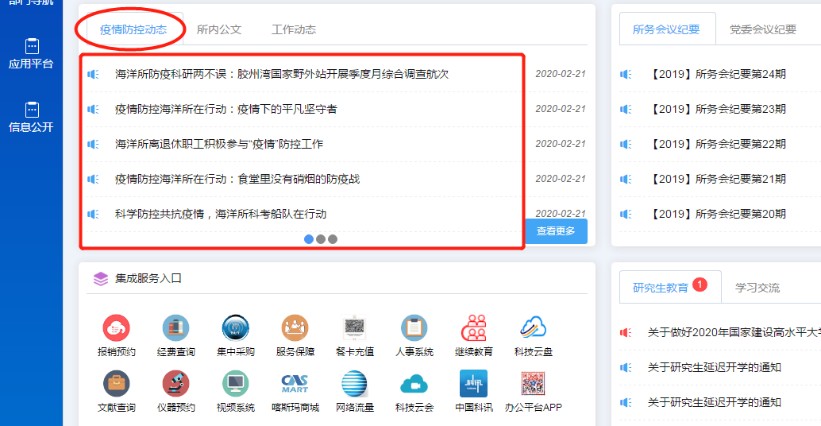Open 信息公开 in left sidebar

31,116
